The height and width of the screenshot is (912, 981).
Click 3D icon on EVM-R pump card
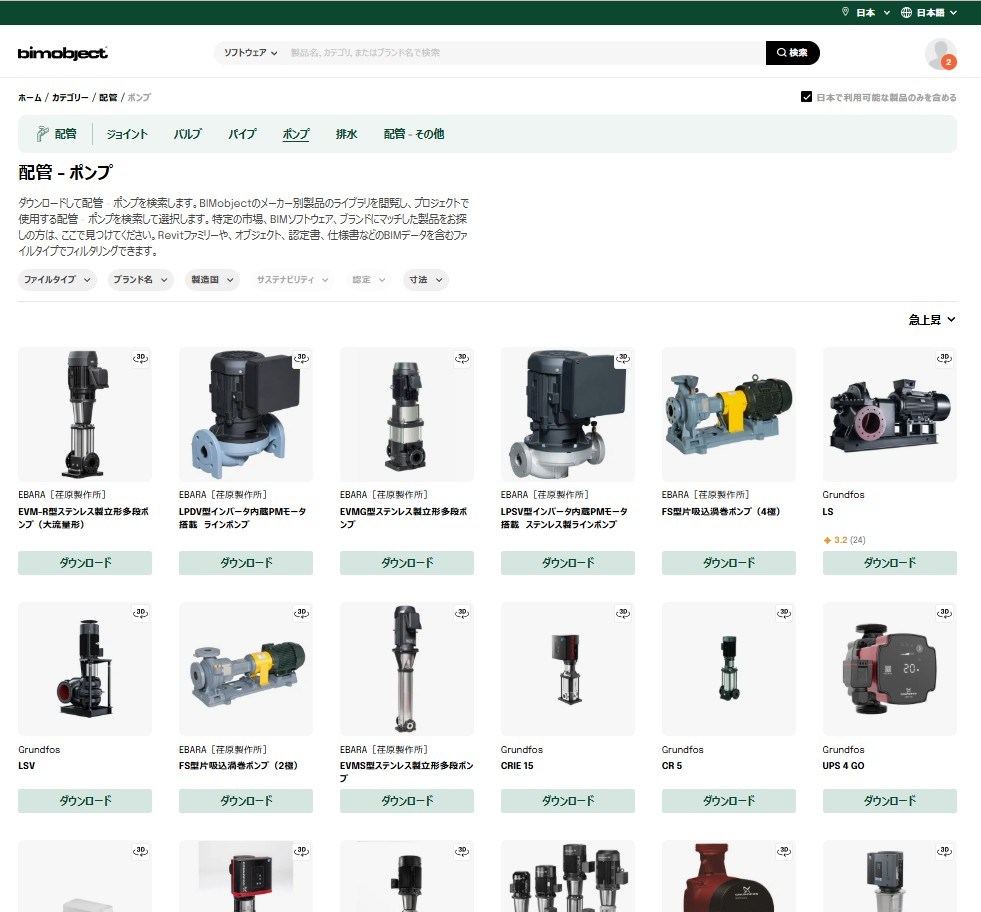[141, 358]
